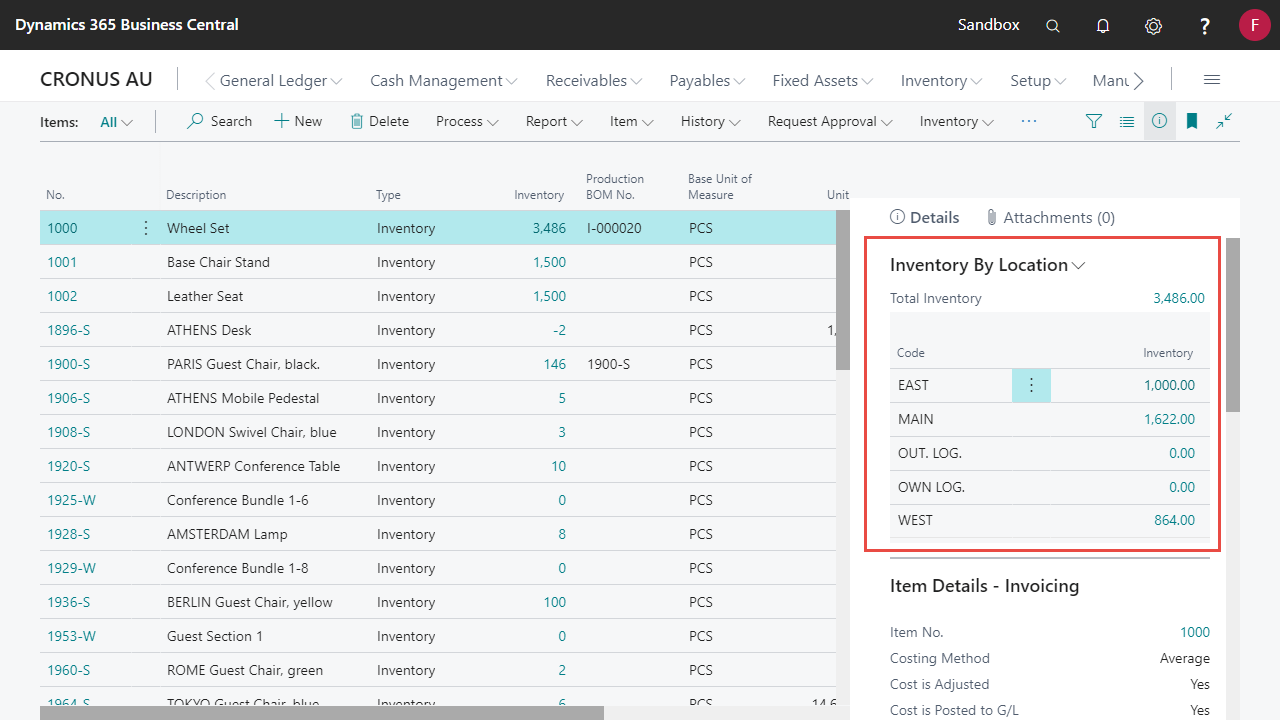Open Total Inventory value 3,486.00
Image resolution: width=1280 pixels, height=720 pixels.
coord(1179,298)
